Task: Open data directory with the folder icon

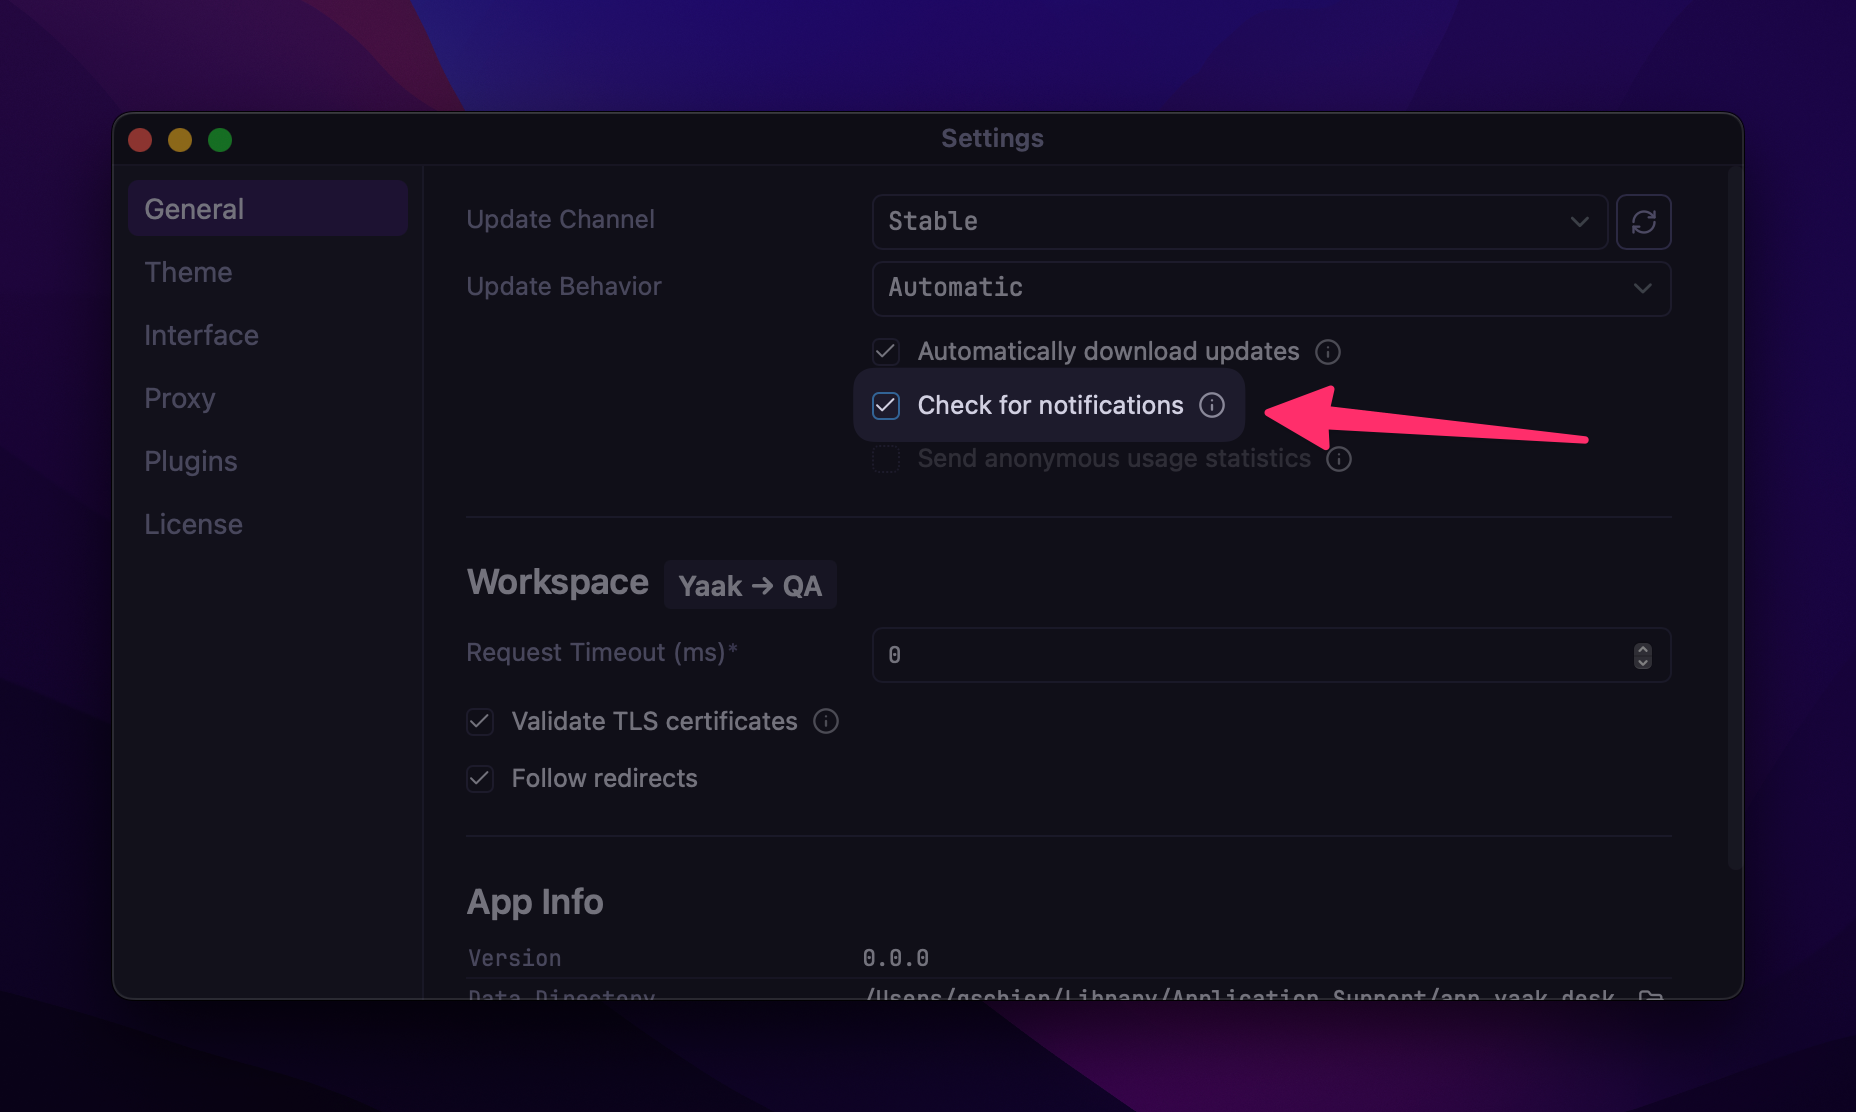Action: [1650, 995]
